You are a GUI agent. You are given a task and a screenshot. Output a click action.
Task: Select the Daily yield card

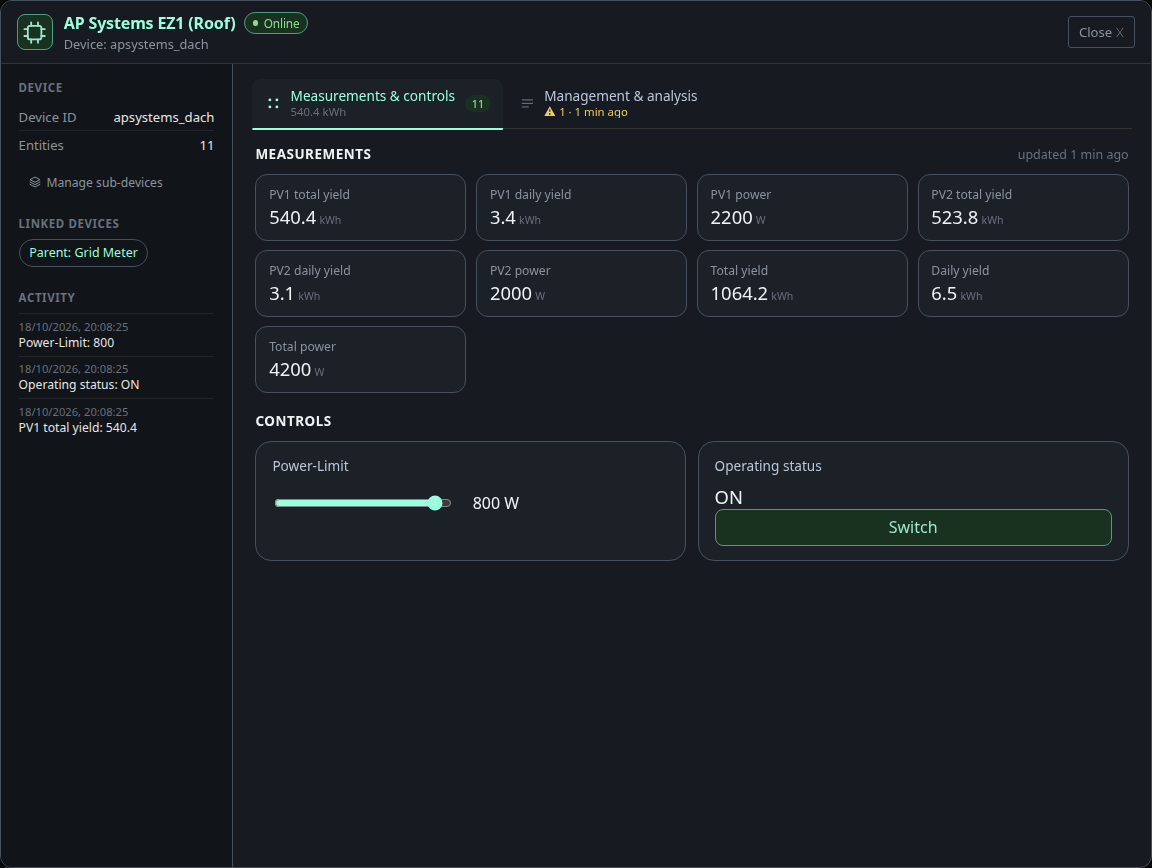tap(1023, 284)
